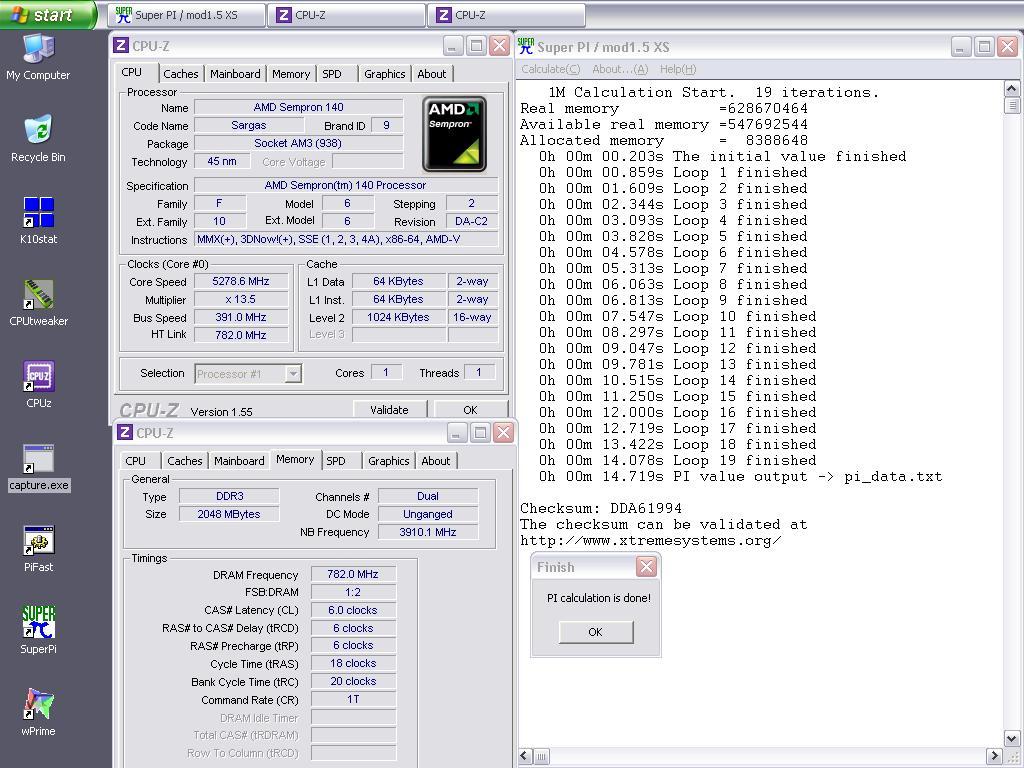Launch the PiFast shortcut

pos(39,549)
